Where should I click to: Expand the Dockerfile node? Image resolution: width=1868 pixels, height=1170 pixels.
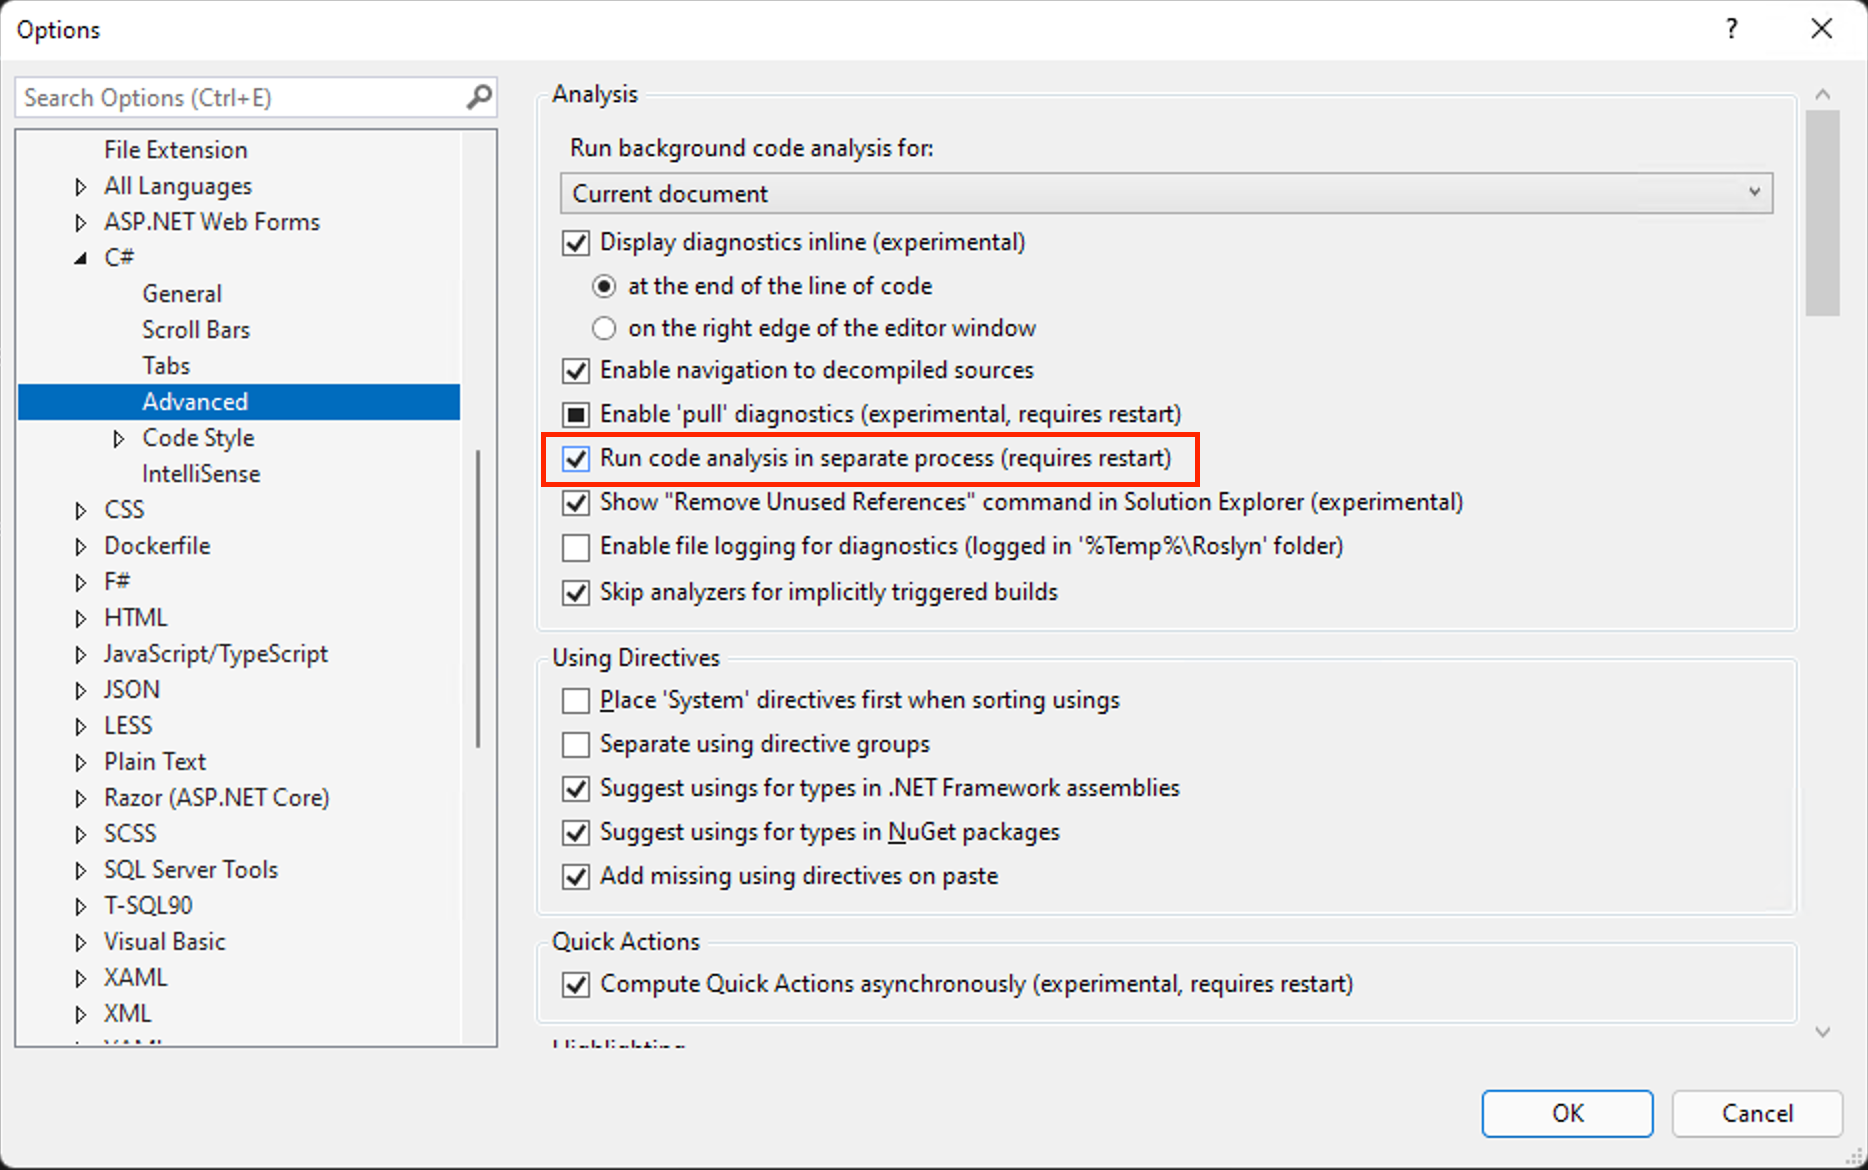(x=81, y=547)
